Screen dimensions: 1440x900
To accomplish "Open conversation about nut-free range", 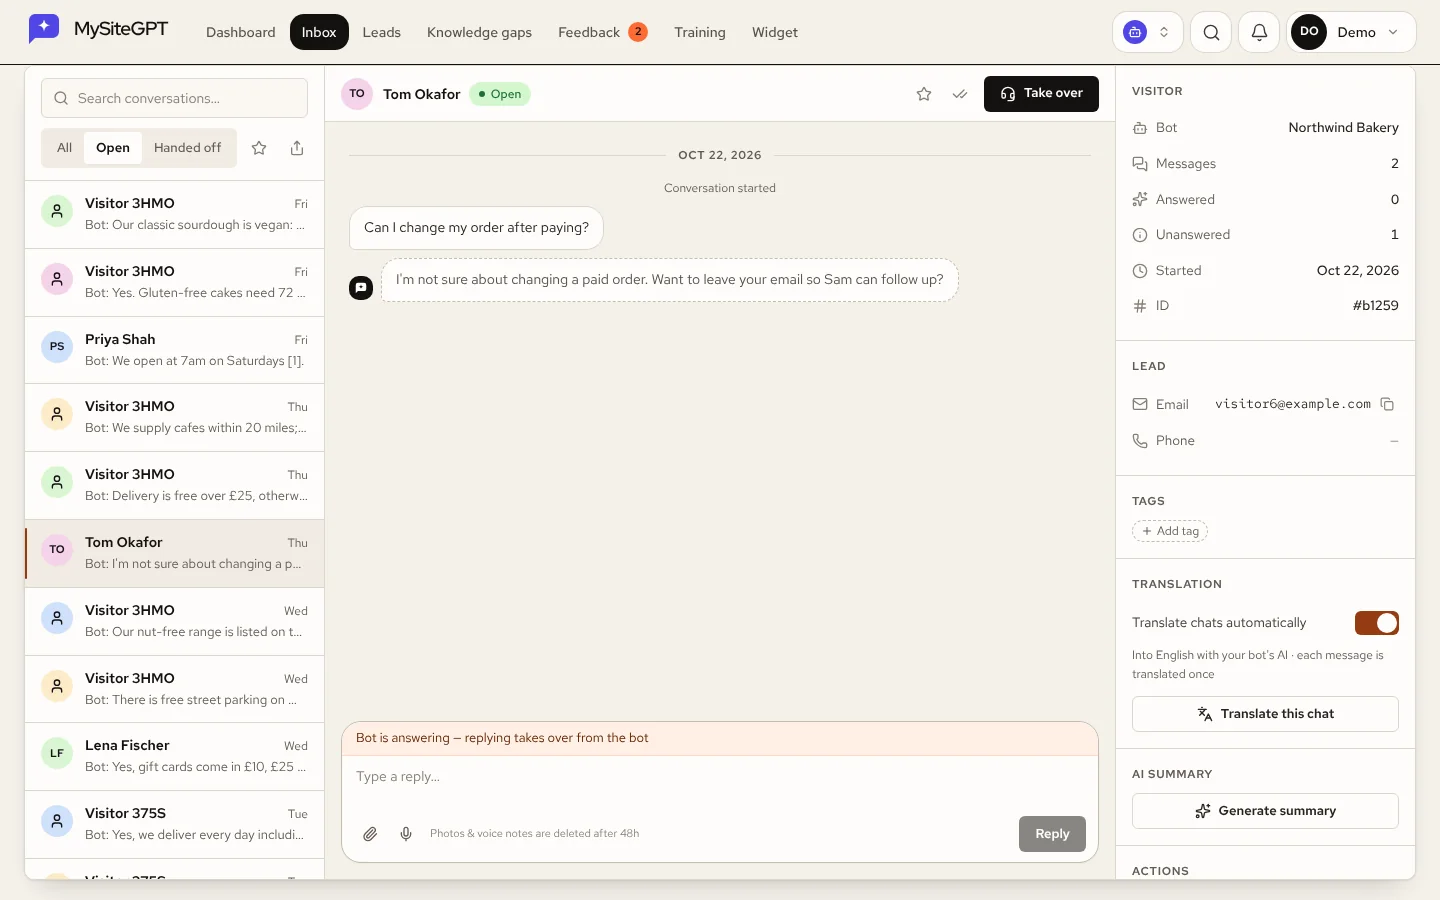I will coord(174,621).
